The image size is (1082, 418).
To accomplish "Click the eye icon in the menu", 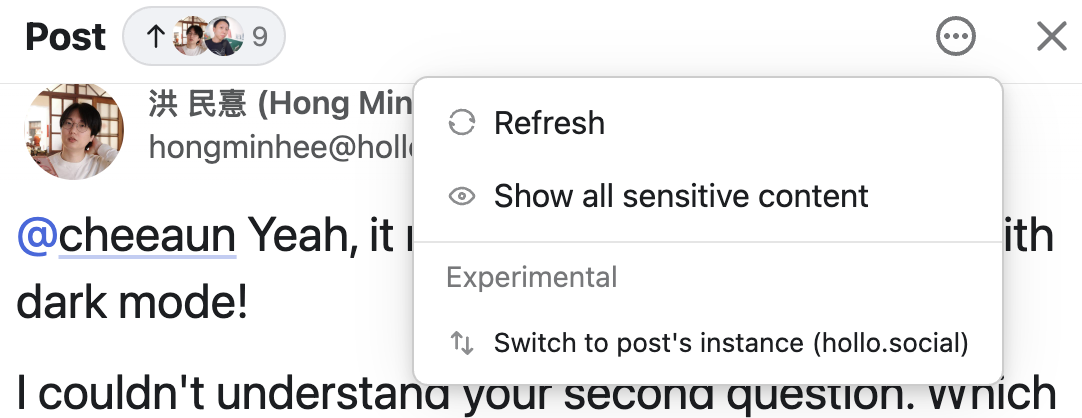I will click(462, 197).
